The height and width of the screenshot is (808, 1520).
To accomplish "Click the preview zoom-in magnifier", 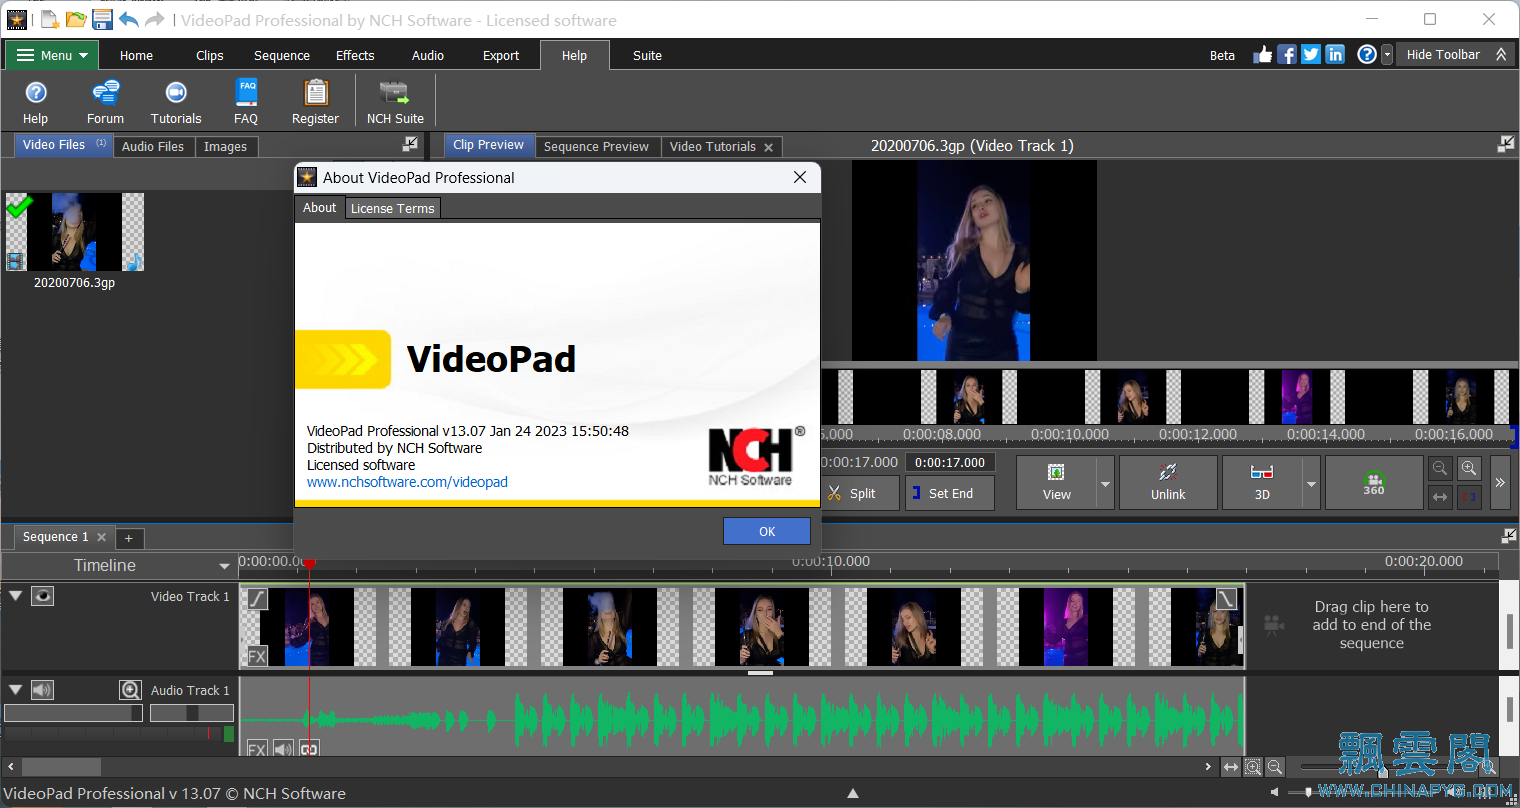I will (x=1469, y=468).
